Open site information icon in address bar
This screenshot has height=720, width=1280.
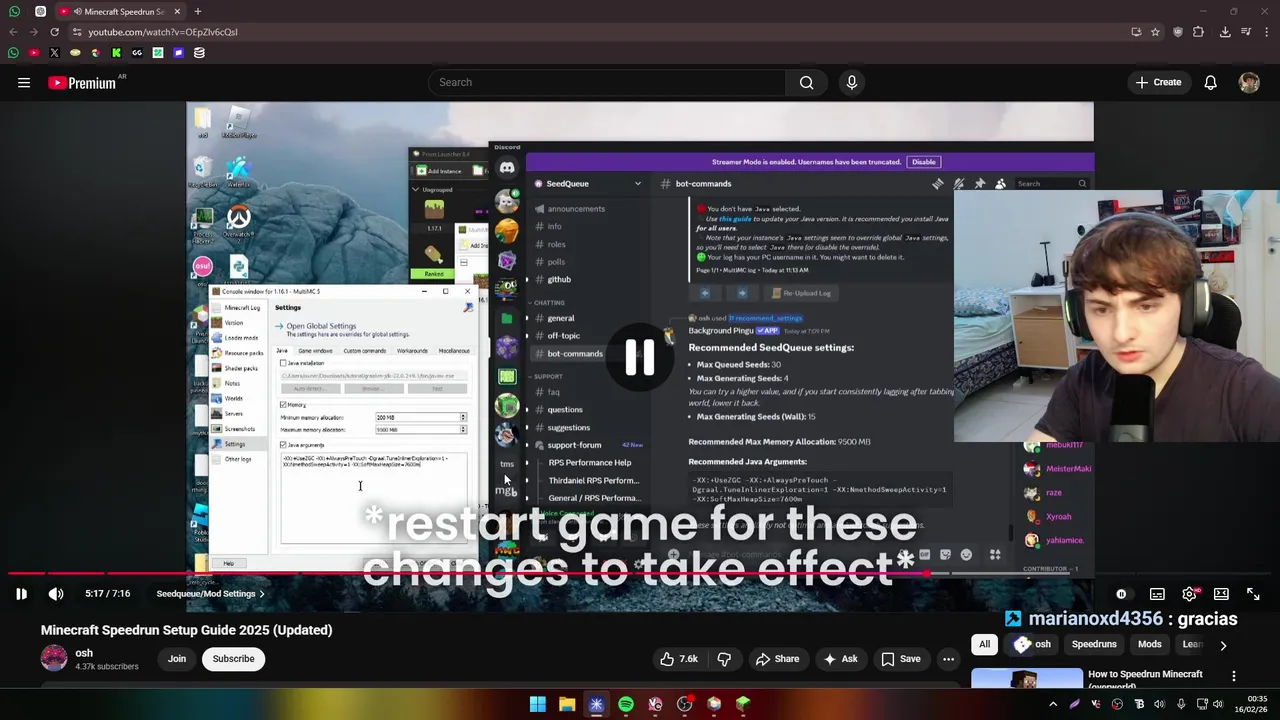pos(77,32)
